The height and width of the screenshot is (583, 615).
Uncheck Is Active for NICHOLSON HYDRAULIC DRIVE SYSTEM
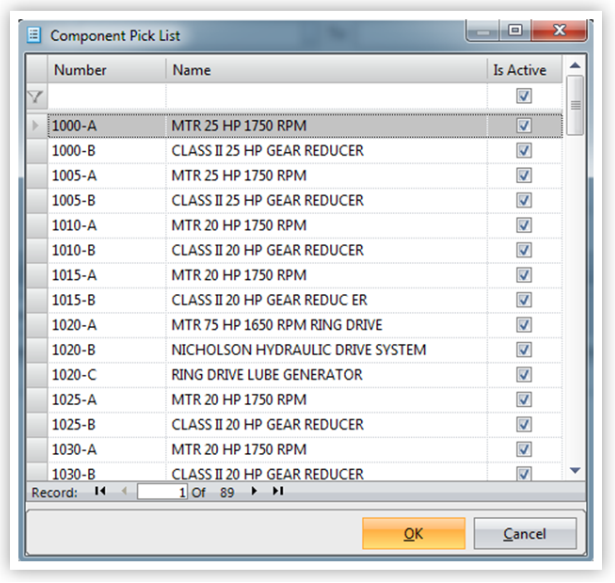point(524,350)
